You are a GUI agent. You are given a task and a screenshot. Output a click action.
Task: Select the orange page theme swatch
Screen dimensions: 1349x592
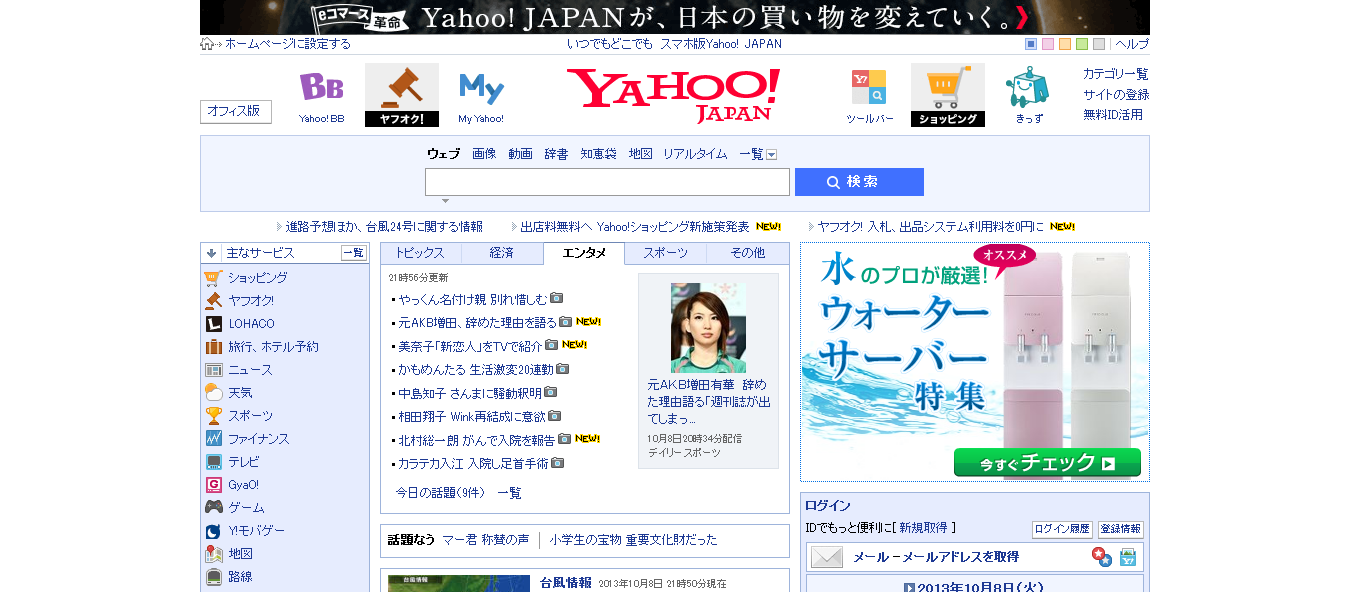coord(1065,44)
